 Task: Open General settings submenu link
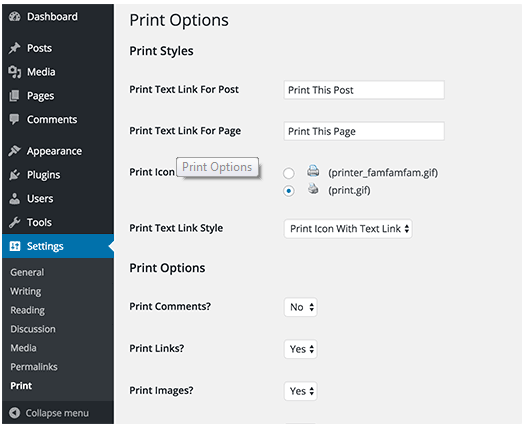pyautogui.click(x=27, y=272)
